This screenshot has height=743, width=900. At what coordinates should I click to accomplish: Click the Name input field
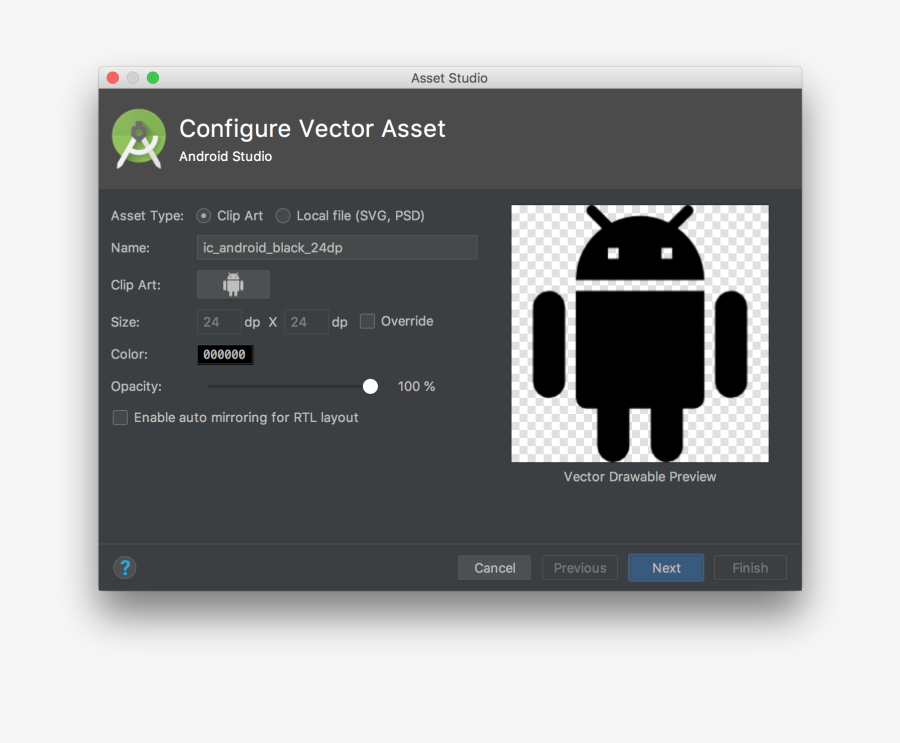click(x=337, y=247)
